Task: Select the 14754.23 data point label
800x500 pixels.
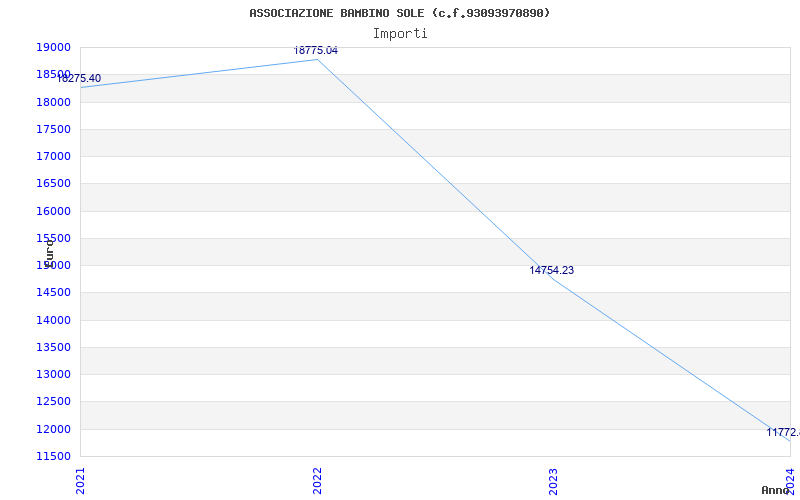Action: (552, 270)
